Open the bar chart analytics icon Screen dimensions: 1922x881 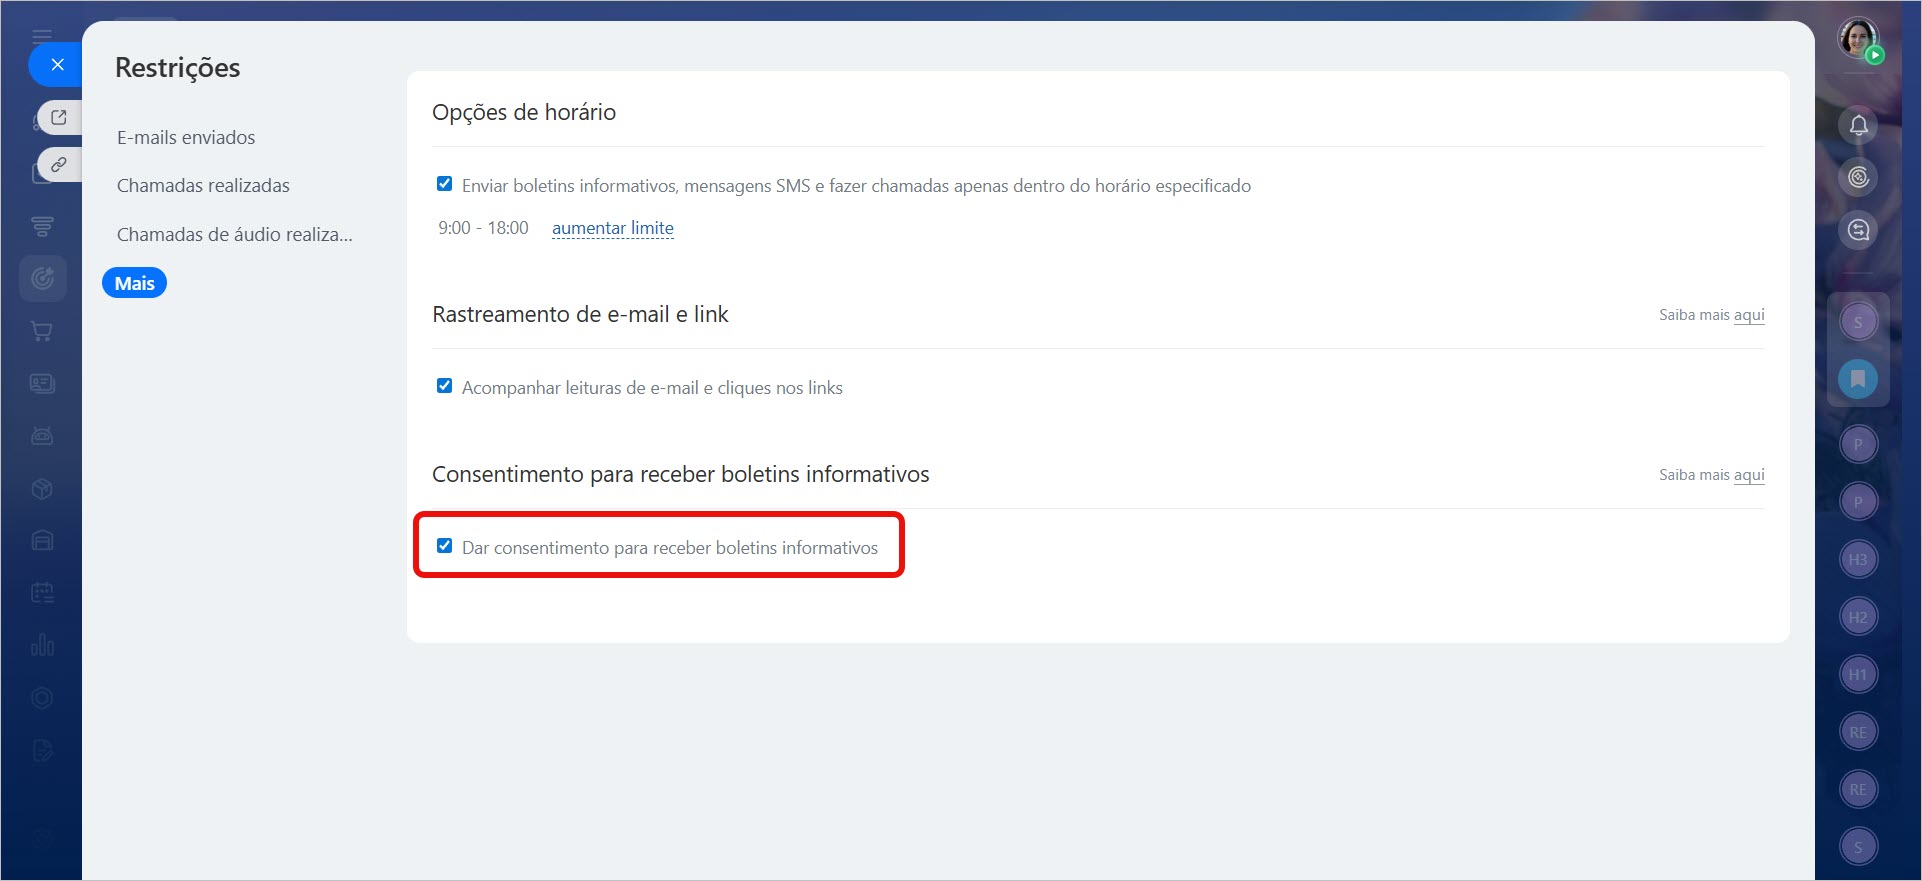[42, 645]
